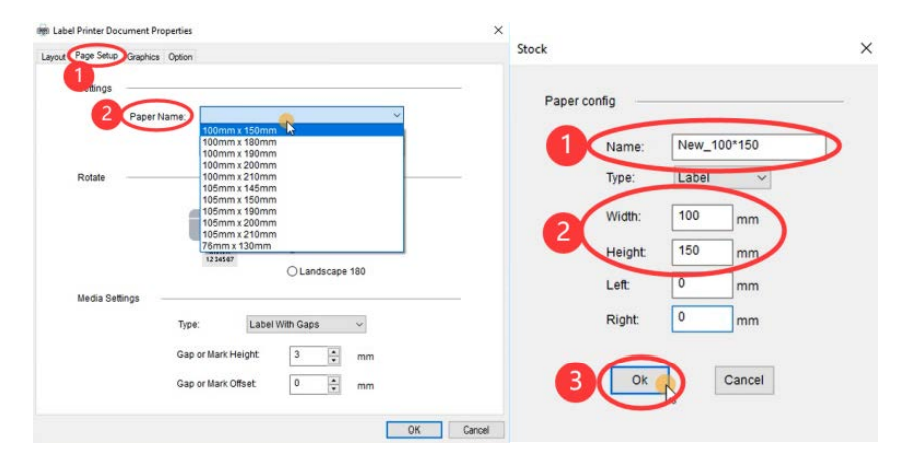Click the Left margin field in Stock

click(x=702, y=286)
